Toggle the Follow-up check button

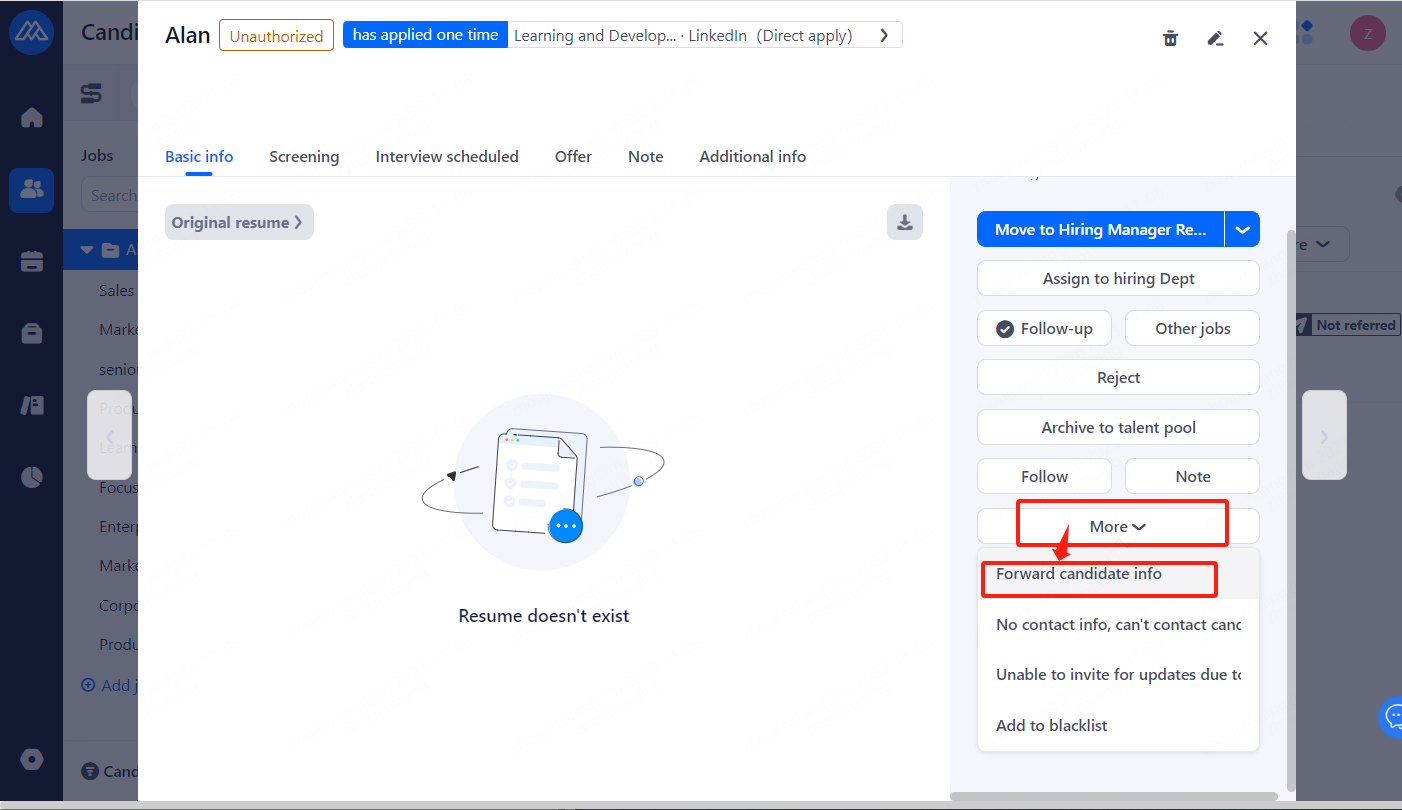pos(1044,328)
